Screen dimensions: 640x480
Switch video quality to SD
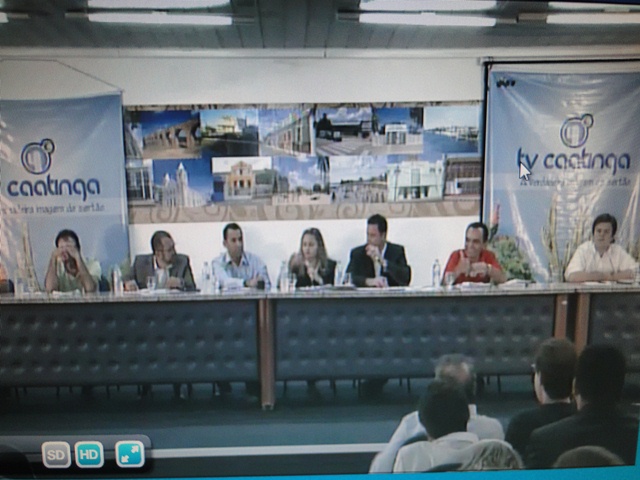coord(56,454)
